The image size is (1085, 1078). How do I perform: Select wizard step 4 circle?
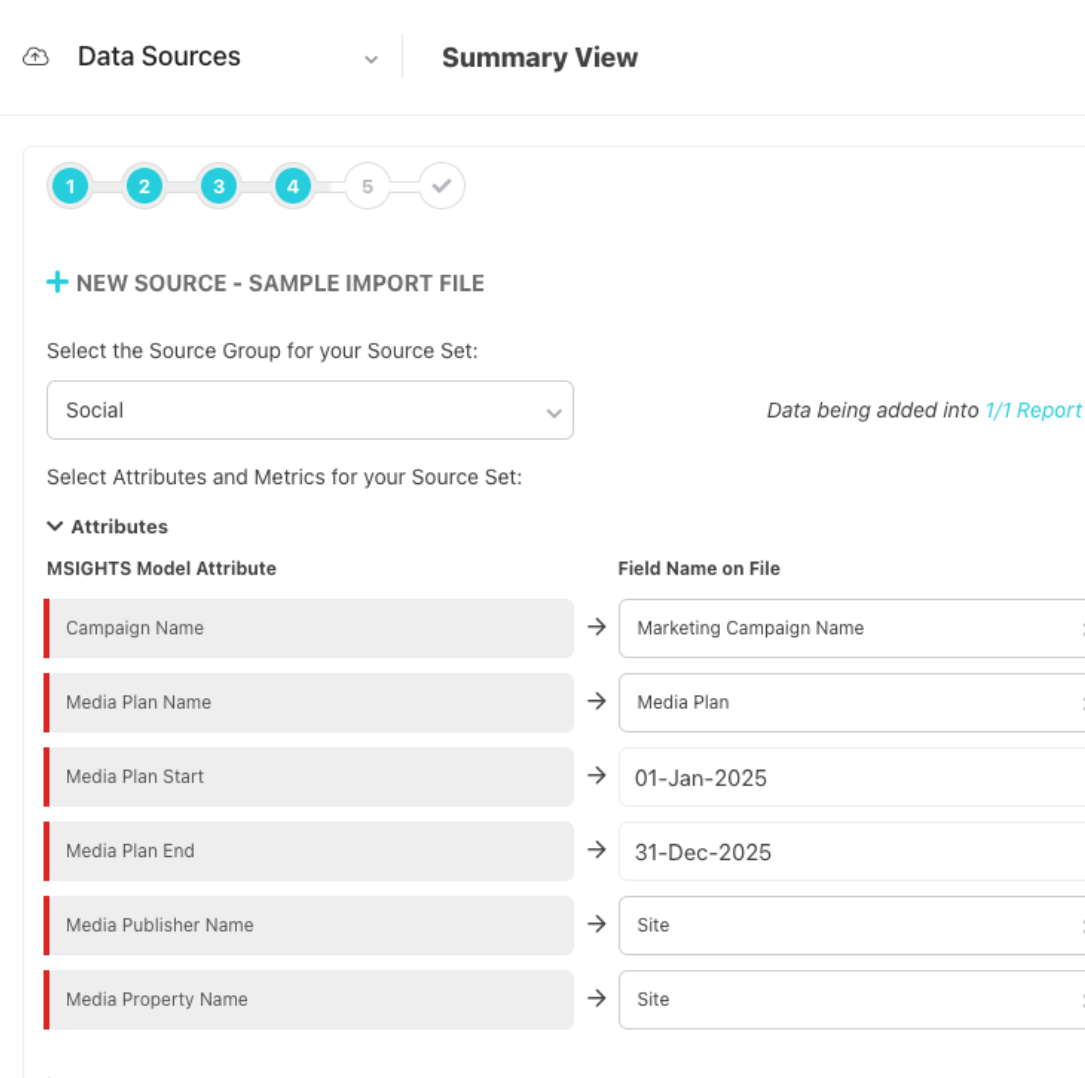(x=293, y=186)
